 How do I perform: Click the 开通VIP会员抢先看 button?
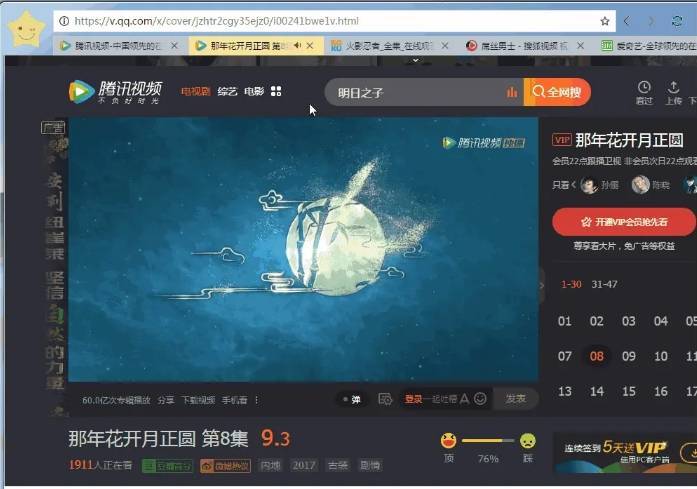click(624, 222)
